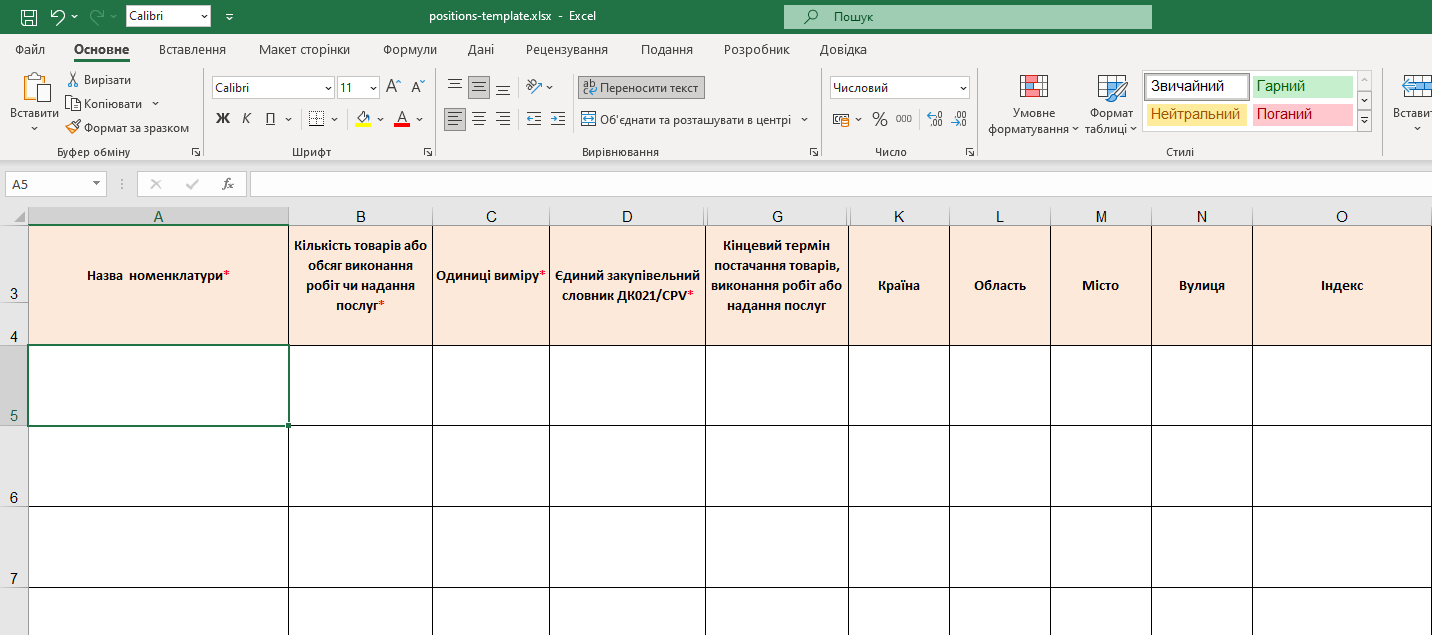The image size is (1432, 635).
Task: Click the Пошук search field
Action: click(x=967, y=17)
